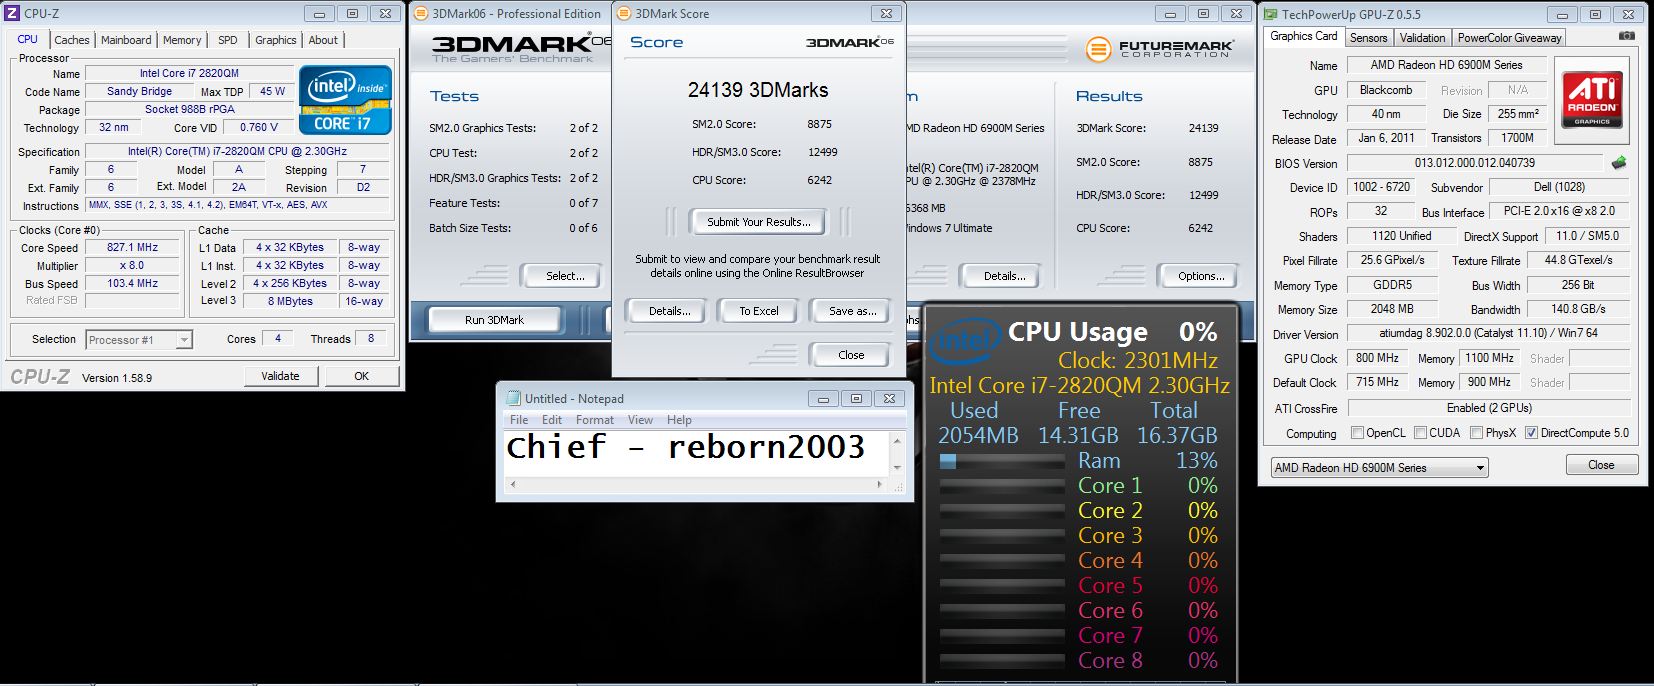This screenshot has width=1654, height=686.
Task: Click the Notepad horizontal scrollbar
Action: [x=695, y=485]
